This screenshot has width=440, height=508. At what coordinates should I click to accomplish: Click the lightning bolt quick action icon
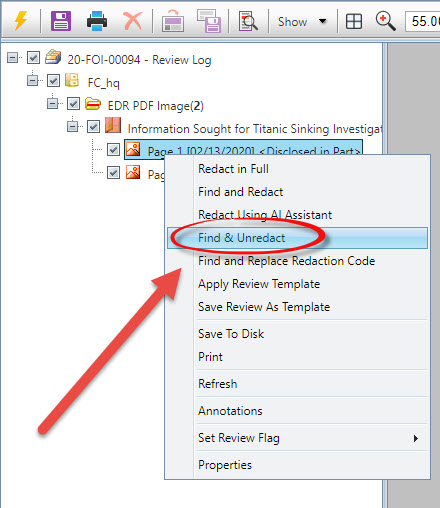21,21
